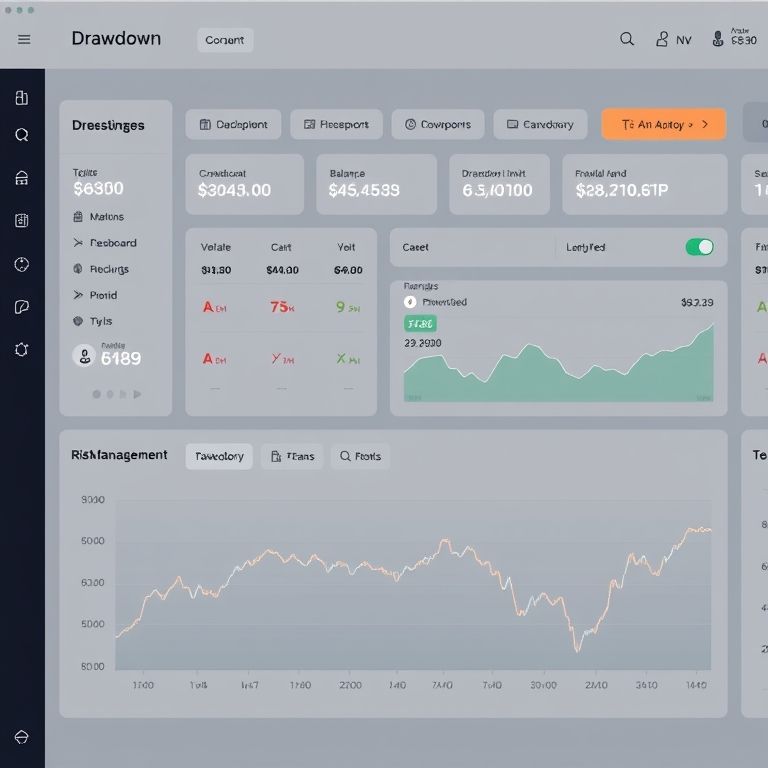Open the NV user profile icon
This screenshot has height=768, width=768.
pos(662,39)
